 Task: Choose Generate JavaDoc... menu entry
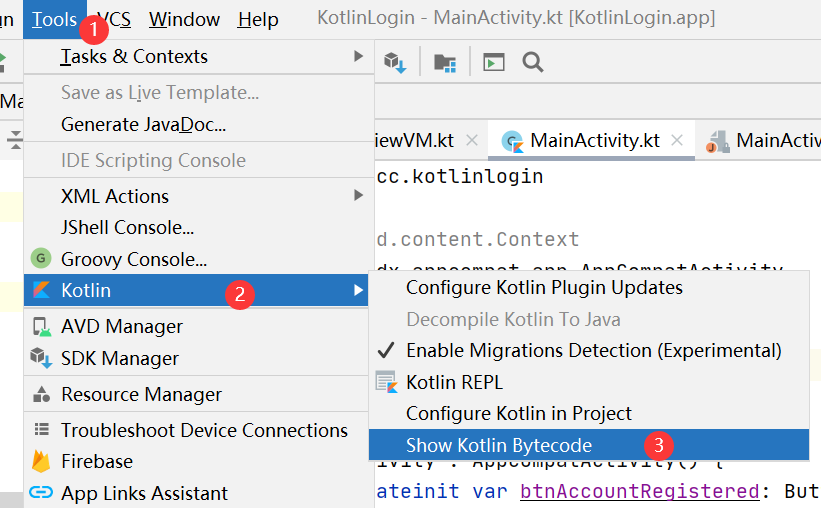point(199,125)
